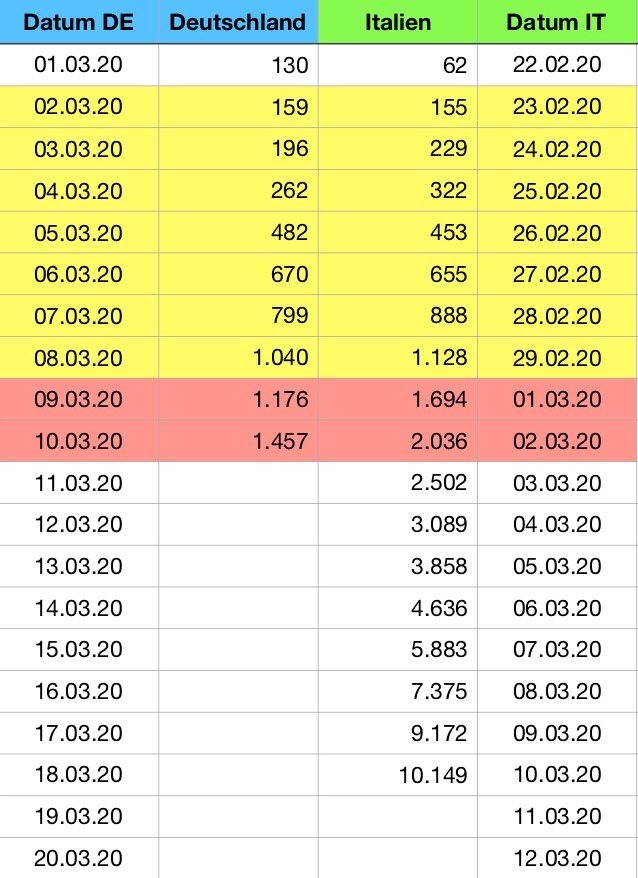Screen dimensions: 638x878
Task: Click the Italien cell showing 10.149
Action: click(x=398, y=775)
